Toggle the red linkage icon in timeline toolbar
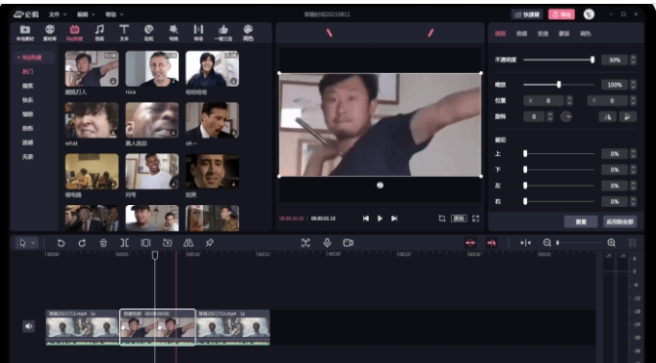Image resolution: width=656 pixels, height=363 pixels. pyautogui.click(x=492, y=243)
